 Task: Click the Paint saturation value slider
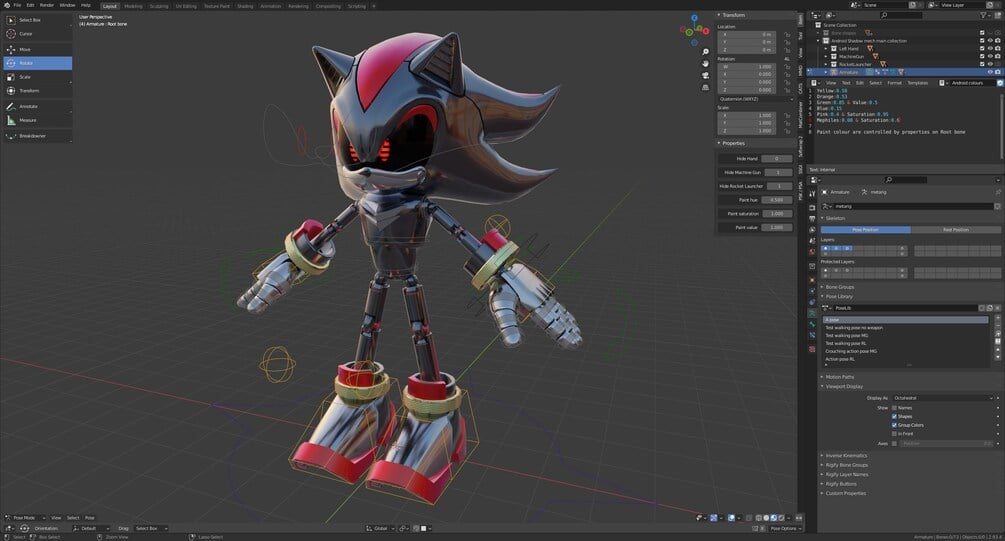pos(777,213)
